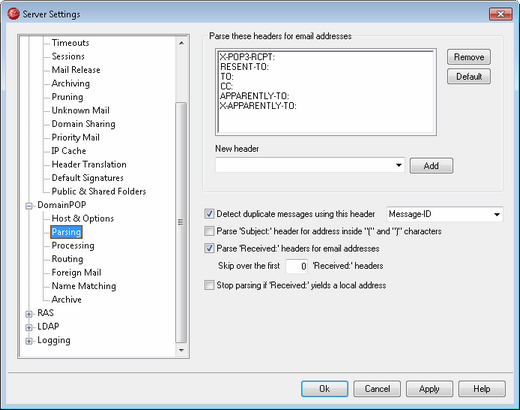
Task: Select Host & Options in the tree
Action: (x=83, y=218)
